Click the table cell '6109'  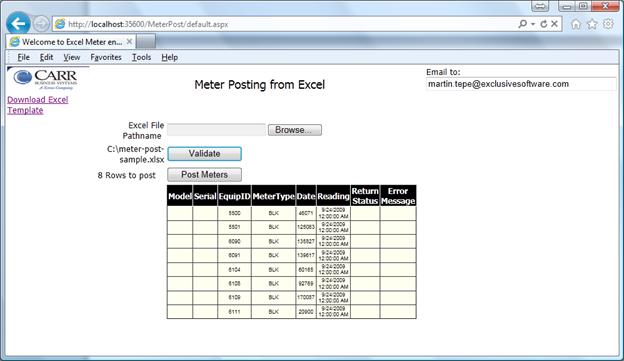click(234, 297)
